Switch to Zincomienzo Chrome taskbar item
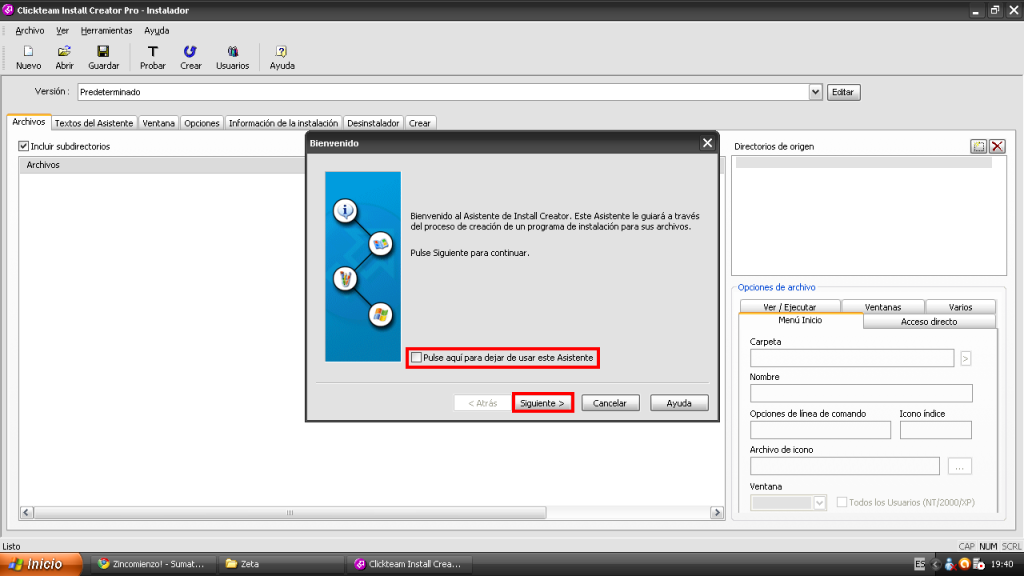 [152, 564]
